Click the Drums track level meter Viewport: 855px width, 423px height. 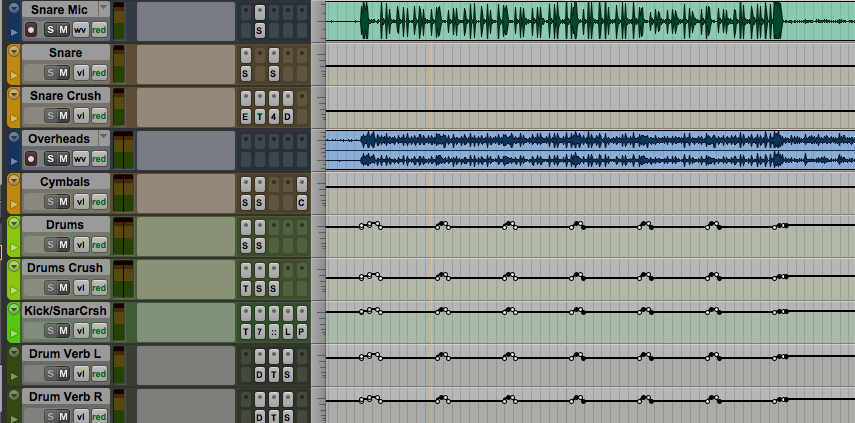[x=124, y=236]
